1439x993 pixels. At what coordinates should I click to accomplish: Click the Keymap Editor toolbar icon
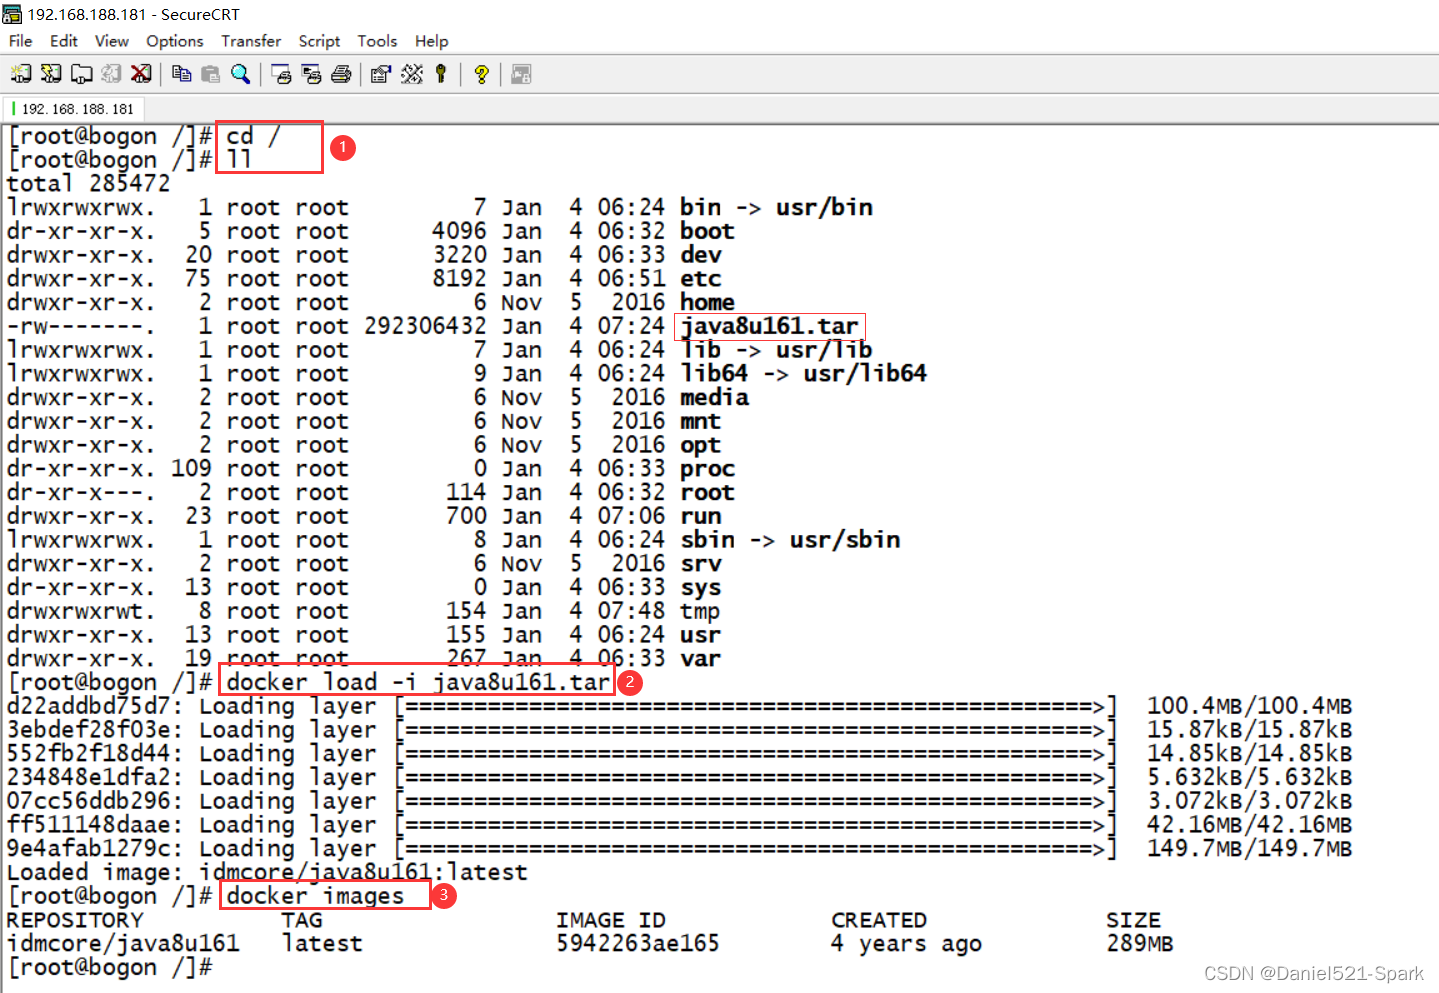pyautogui.click(x=412, y=74)
